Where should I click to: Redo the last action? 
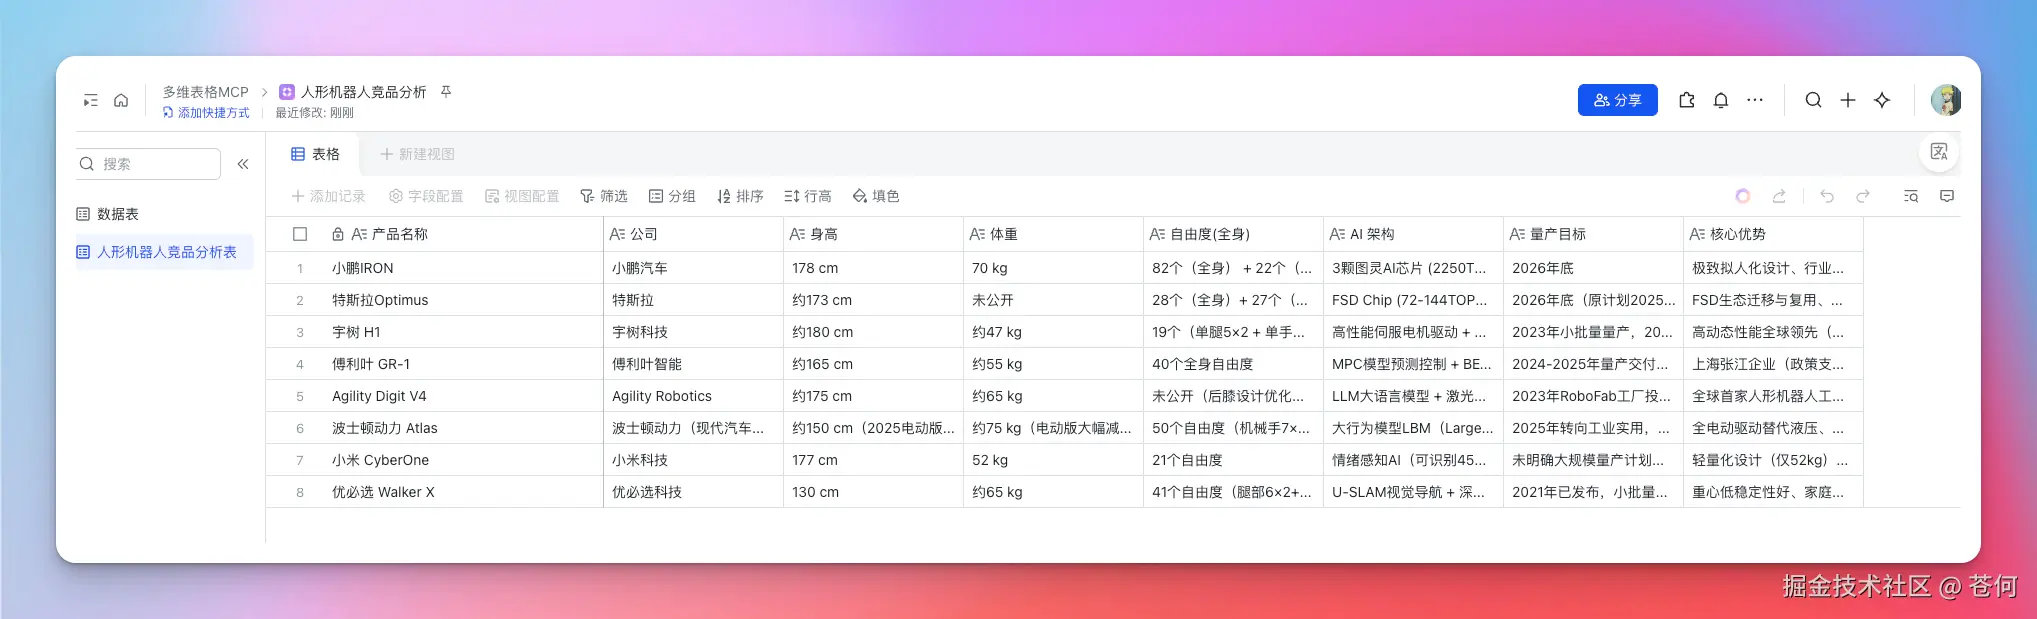[x=1863, y=196]
